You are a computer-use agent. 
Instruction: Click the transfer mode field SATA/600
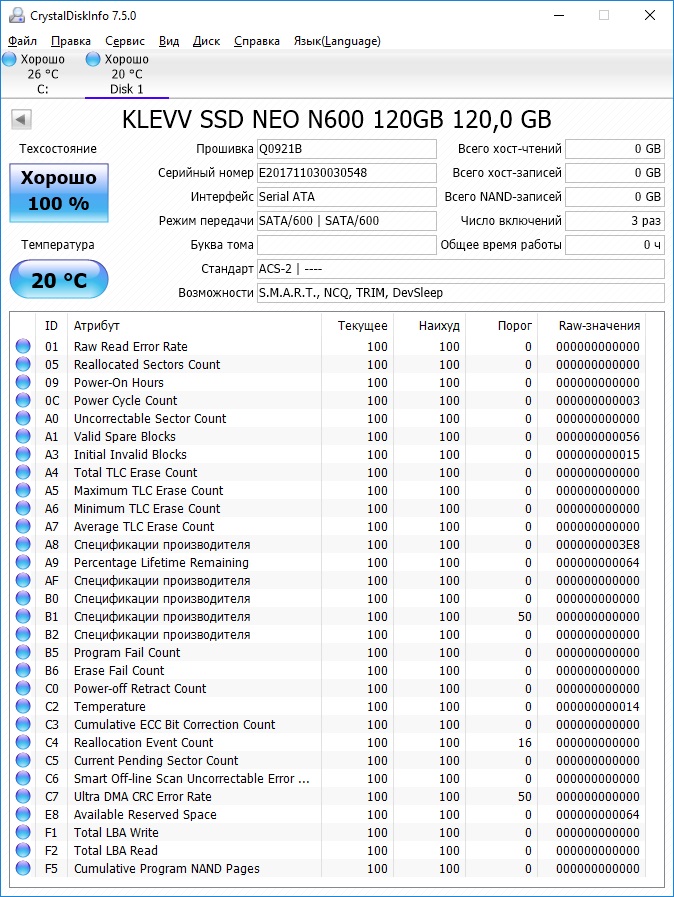pyautogui.click(x=347, y=221)
